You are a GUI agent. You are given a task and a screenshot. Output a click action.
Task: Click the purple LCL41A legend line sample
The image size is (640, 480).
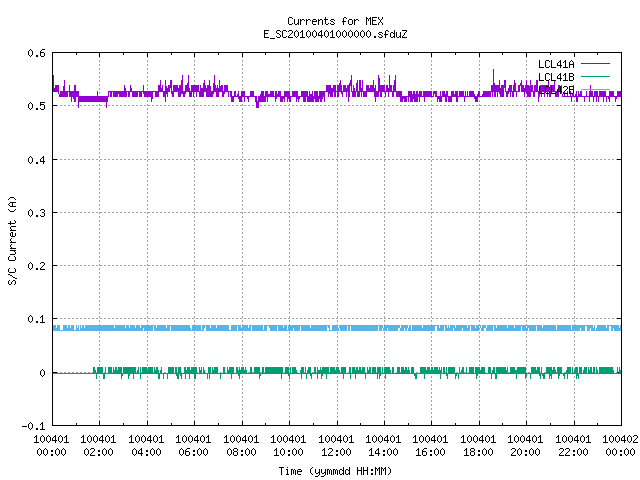coord(595,64)
